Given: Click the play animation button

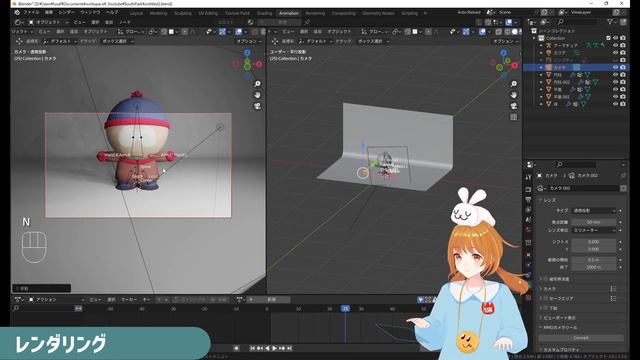Looking at the screenshot, I should click(x=274, y=348).
